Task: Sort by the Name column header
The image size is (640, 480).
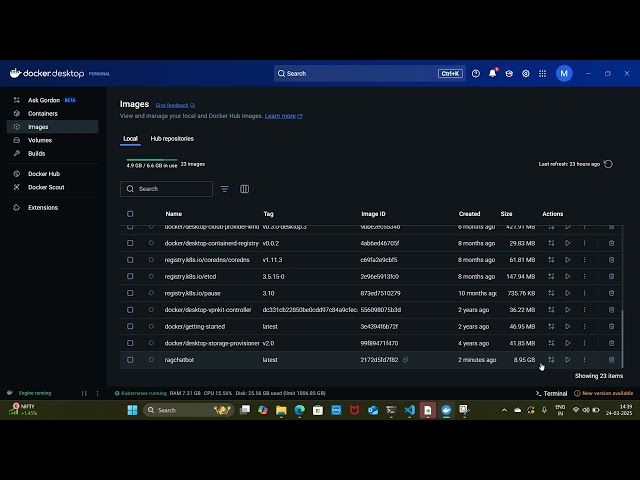Action: click(173, 214)
